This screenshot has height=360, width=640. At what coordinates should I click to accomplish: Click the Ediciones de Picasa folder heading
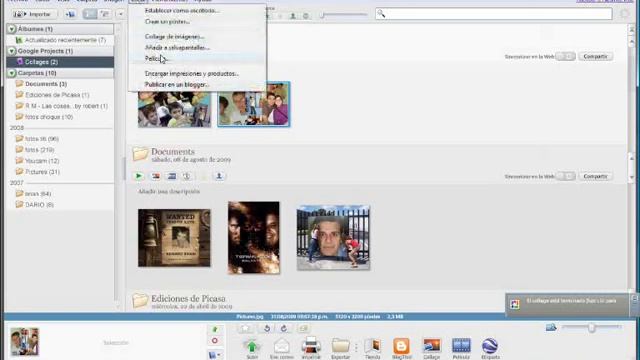pyautogui.click(x=188, y=298)
